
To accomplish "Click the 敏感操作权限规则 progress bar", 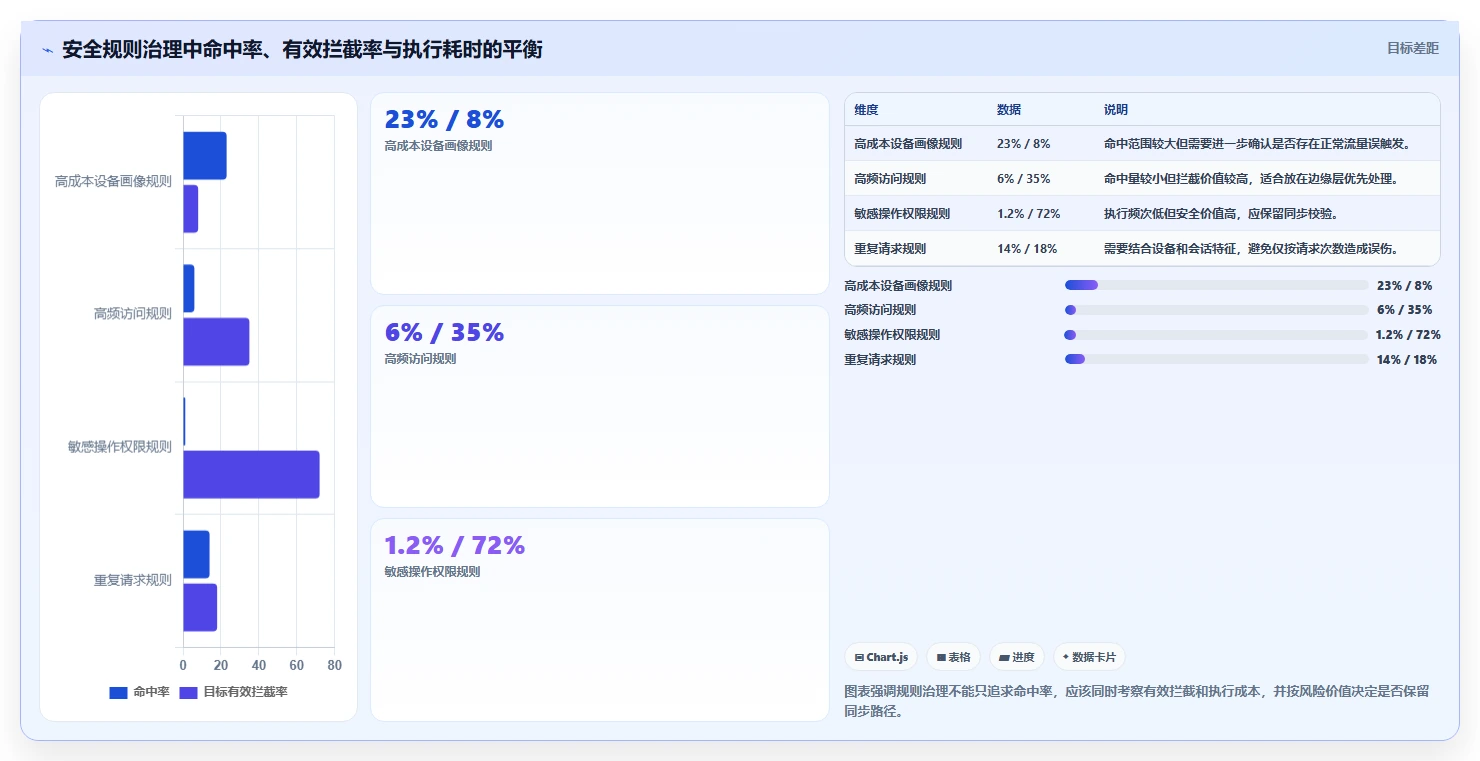I will (x=1216, y=335).
